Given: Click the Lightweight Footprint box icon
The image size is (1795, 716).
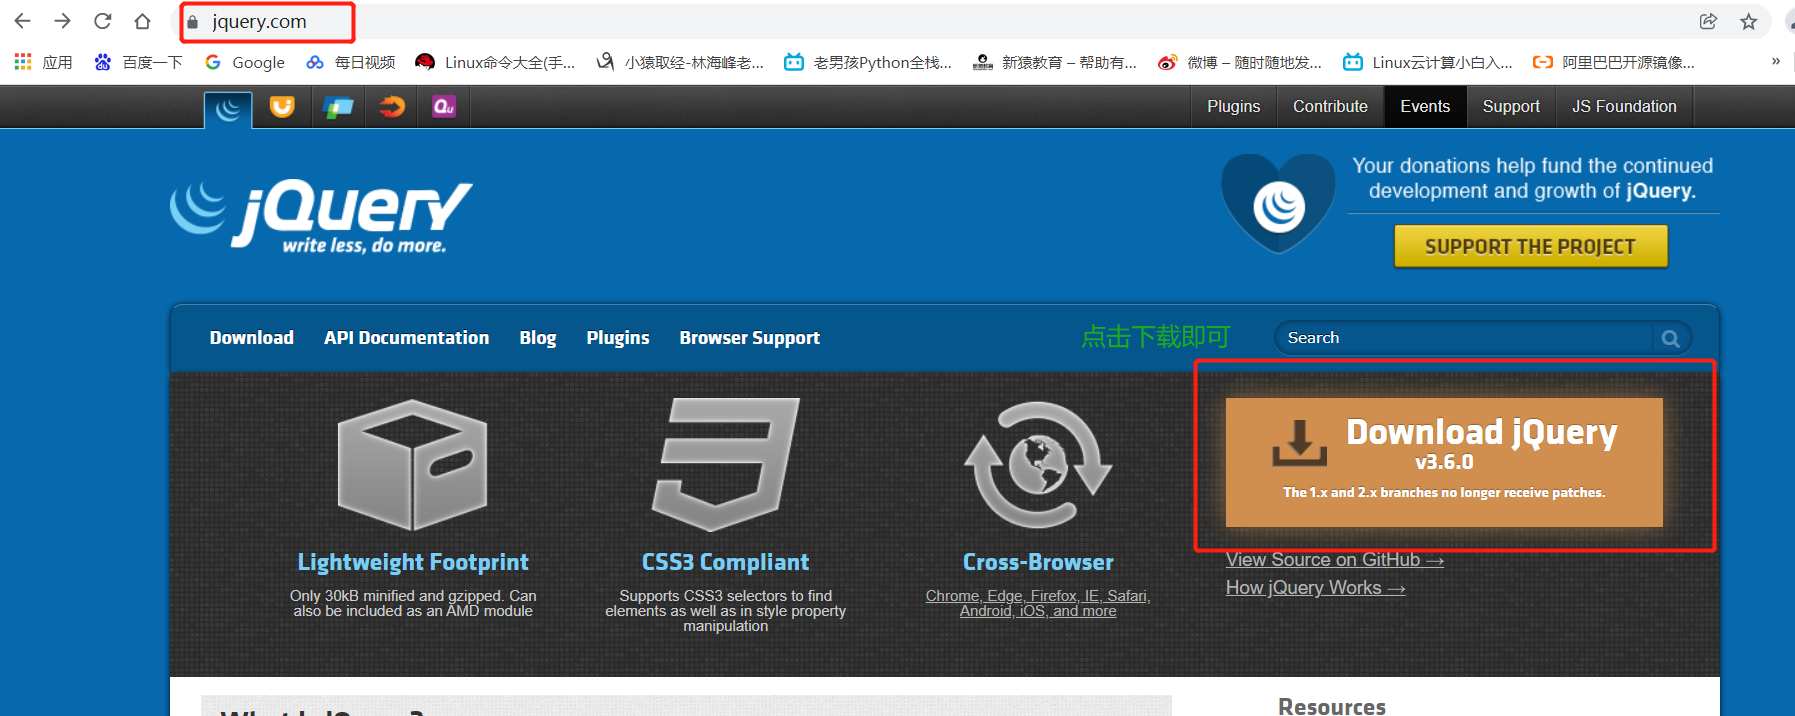Looking at the screenshot, I should [x=413, y=465].
